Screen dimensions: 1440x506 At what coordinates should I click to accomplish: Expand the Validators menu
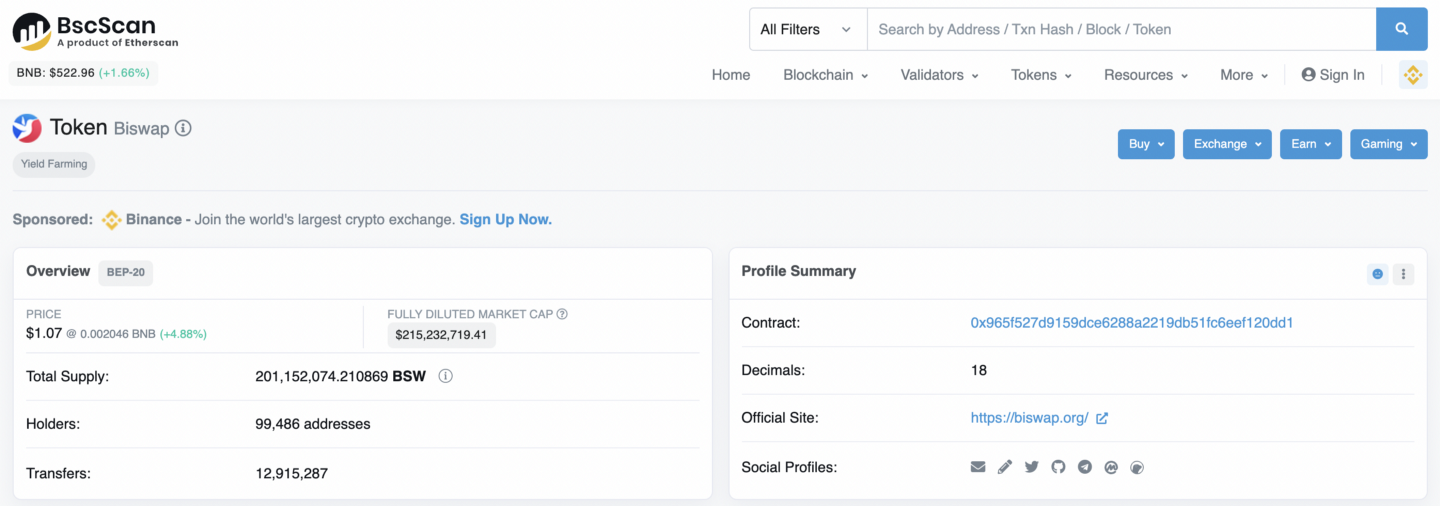click(939, 75)
